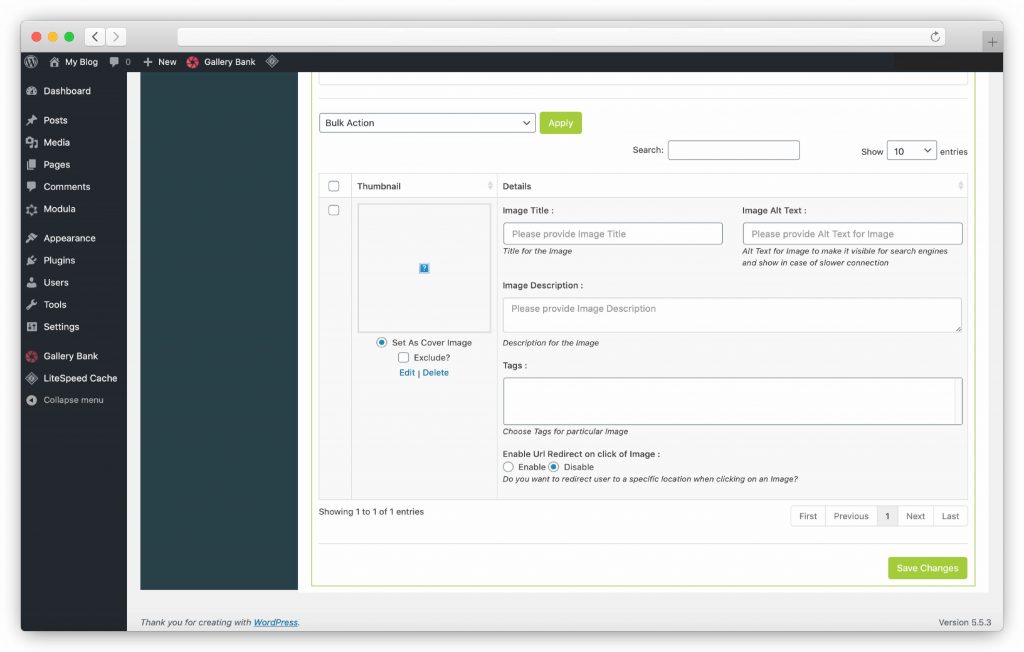The width and height of the screenshot is (1024, 652).
Task: Open the Plugins sidebar icon
Action: click(x=32, y=260)
